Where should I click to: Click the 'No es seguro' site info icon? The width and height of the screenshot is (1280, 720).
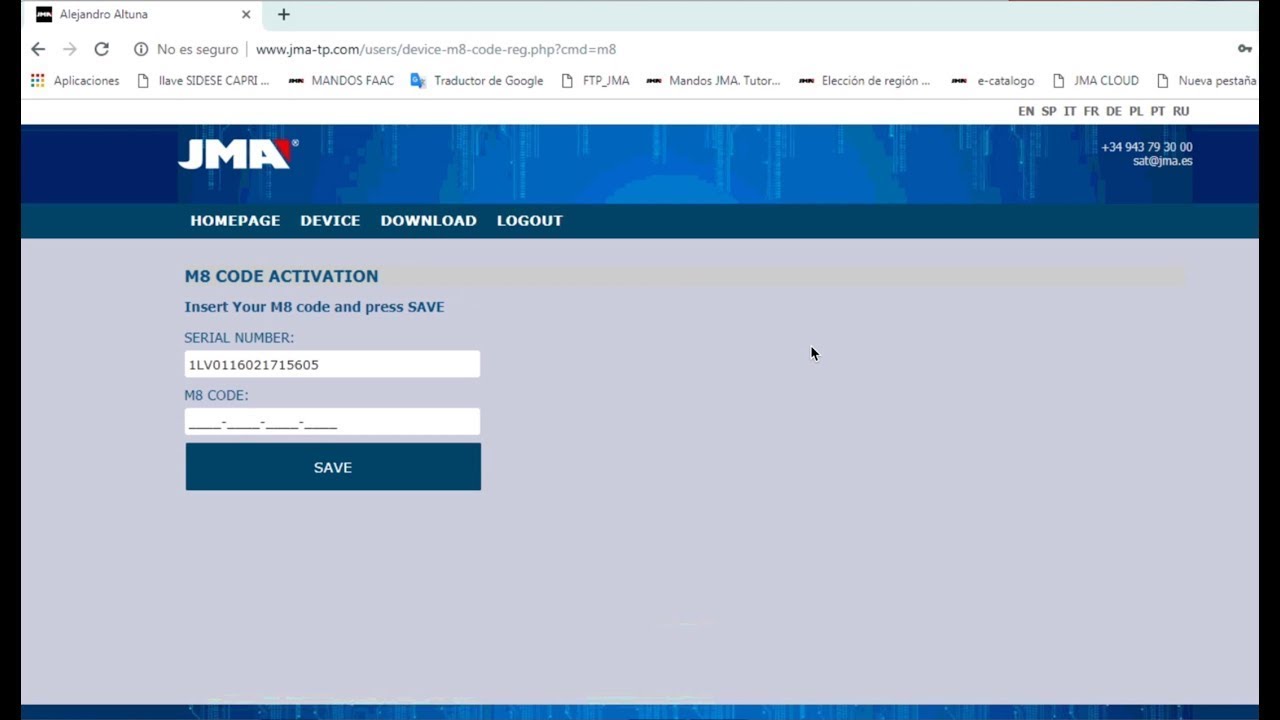[141, 49]
